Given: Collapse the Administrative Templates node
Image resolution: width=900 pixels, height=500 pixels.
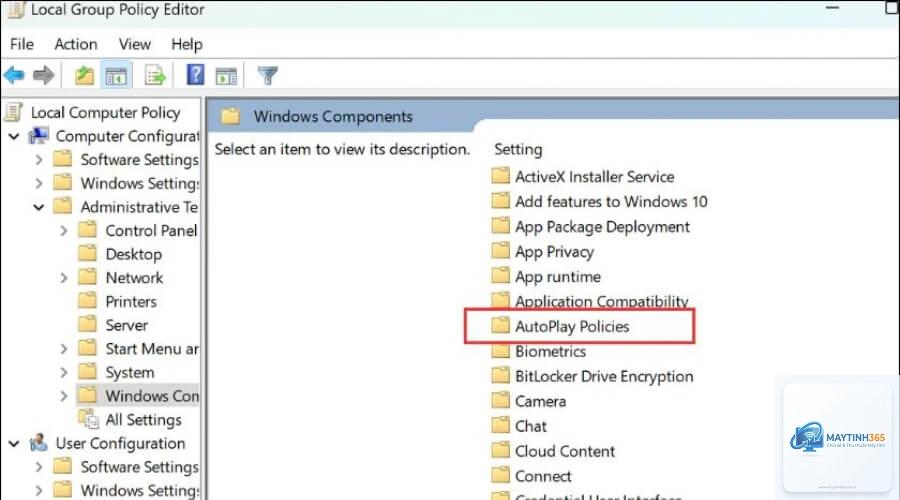Looking at the screenshot, I should point(38,207).
